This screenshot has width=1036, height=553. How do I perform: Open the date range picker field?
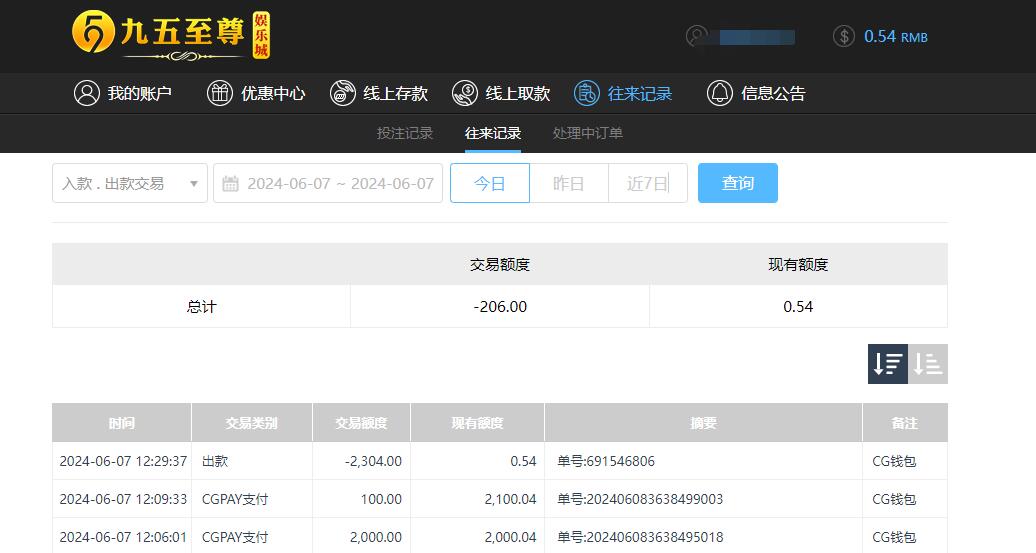tap(328, 183)
